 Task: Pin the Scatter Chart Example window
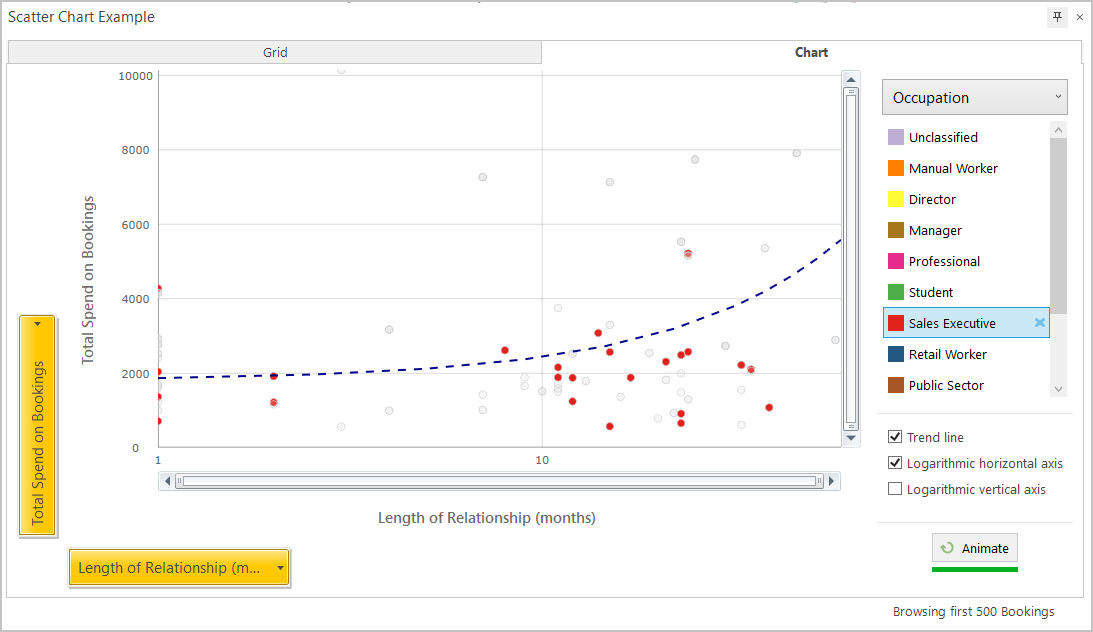pyautogui.click(x=1057, y=17)
